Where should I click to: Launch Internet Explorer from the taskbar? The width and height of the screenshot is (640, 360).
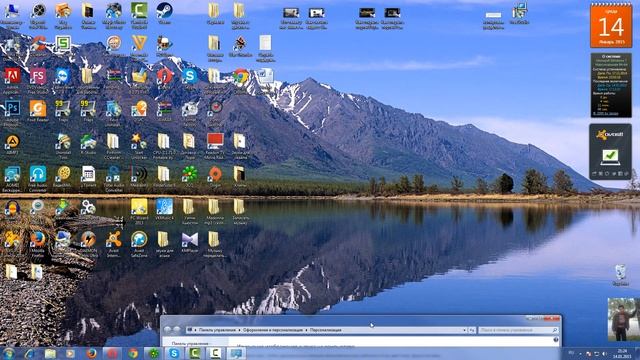[x=29, y=353]
